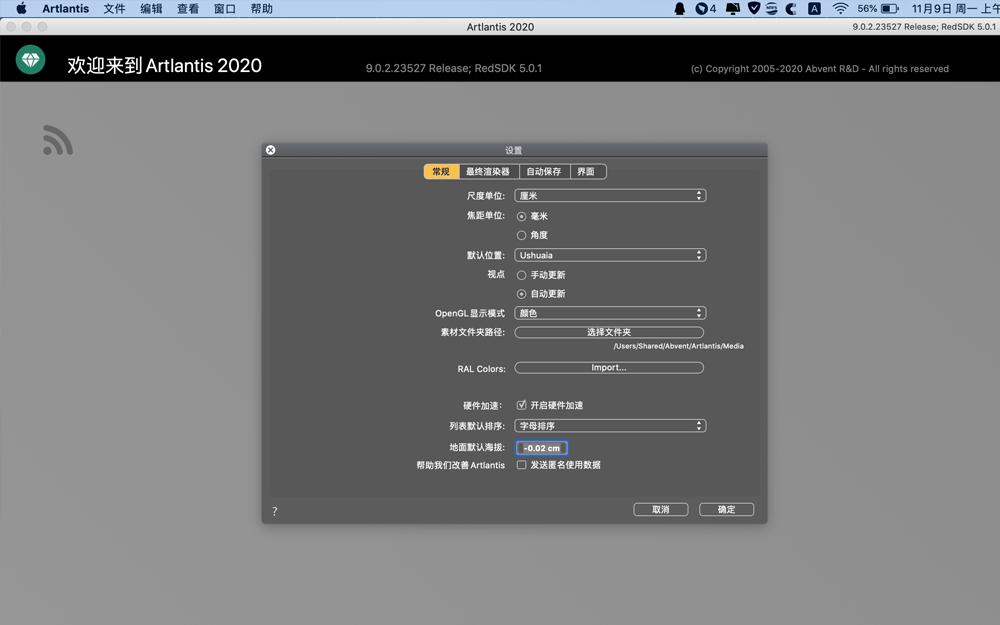Click the media path /Users/Shared/Abvent/Artlantis/Media text
Viewport: 1000px width, 625px height.
pyautogui.click(x=679, y=346)
